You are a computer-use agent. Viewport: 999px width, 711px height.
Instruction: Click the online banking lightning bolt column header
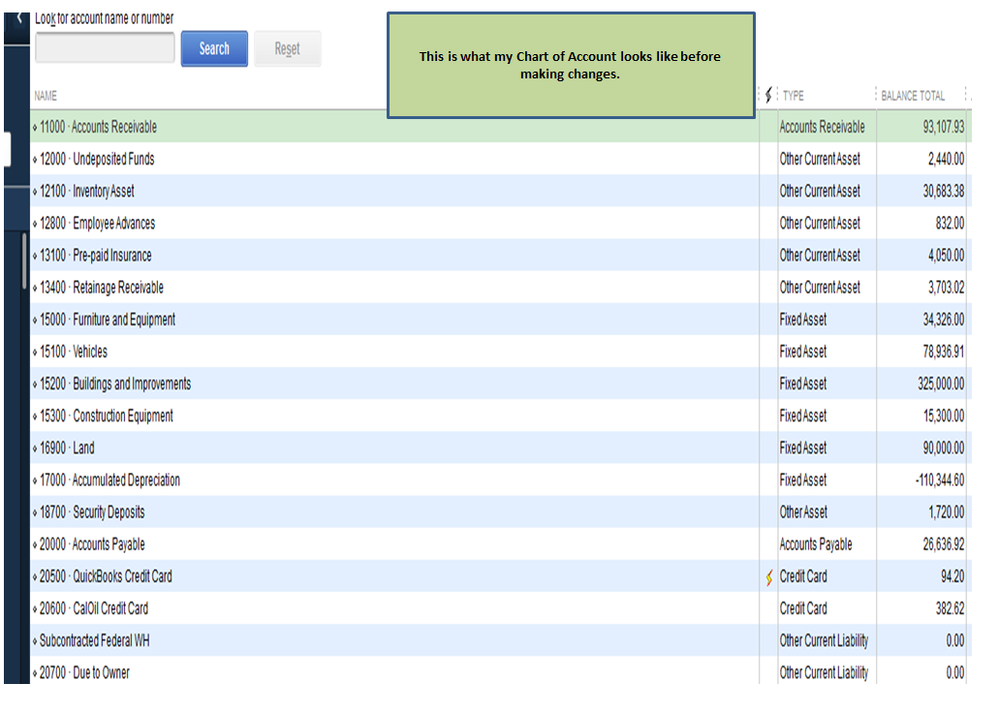pyautogui.click(x=768, y=95)
